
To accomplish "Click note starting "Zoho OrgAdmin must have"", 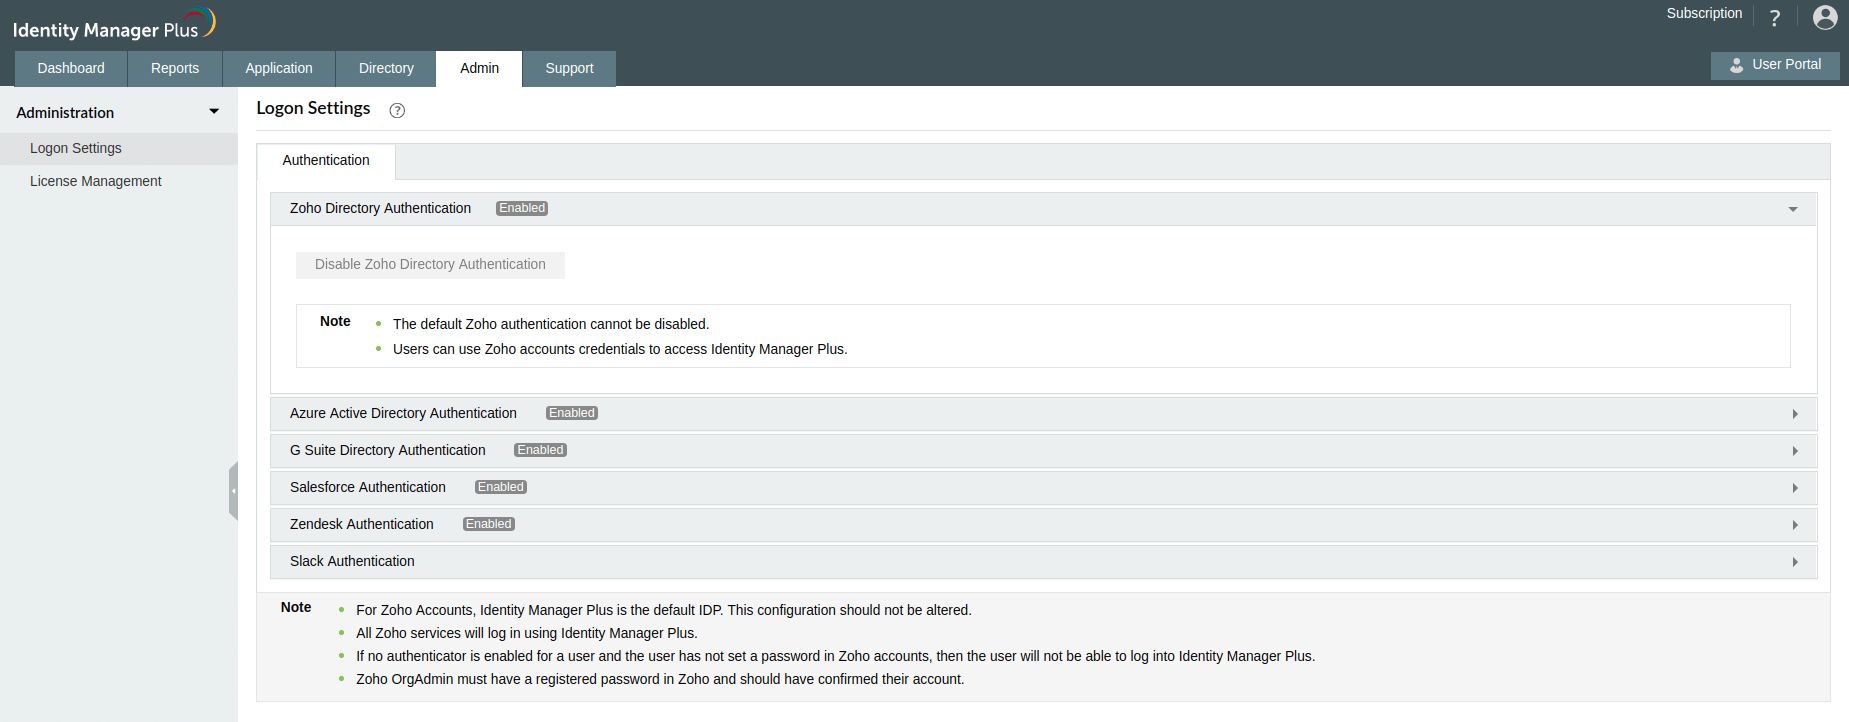I will 660,679.
